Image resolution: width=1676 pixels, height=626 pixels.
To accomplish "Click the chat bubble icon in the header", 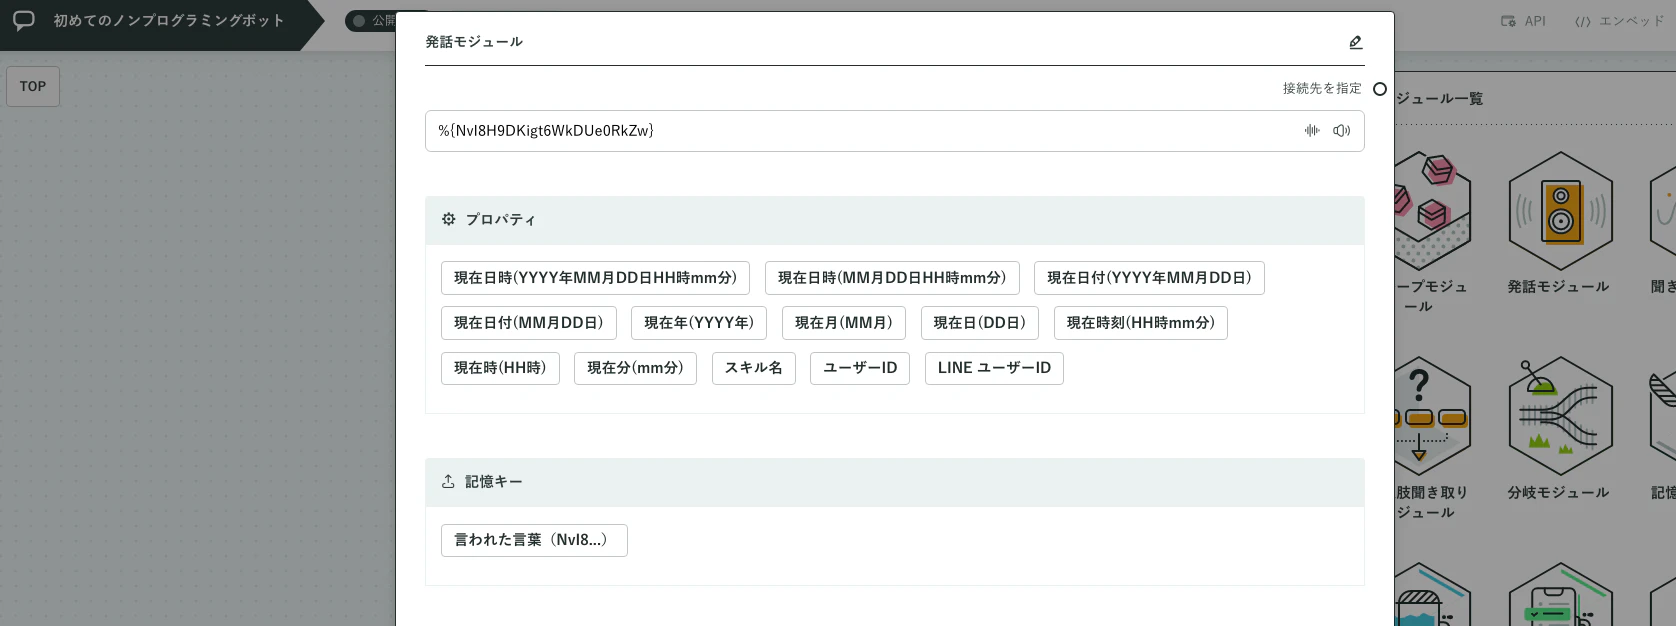I will [x=24, y=20].
